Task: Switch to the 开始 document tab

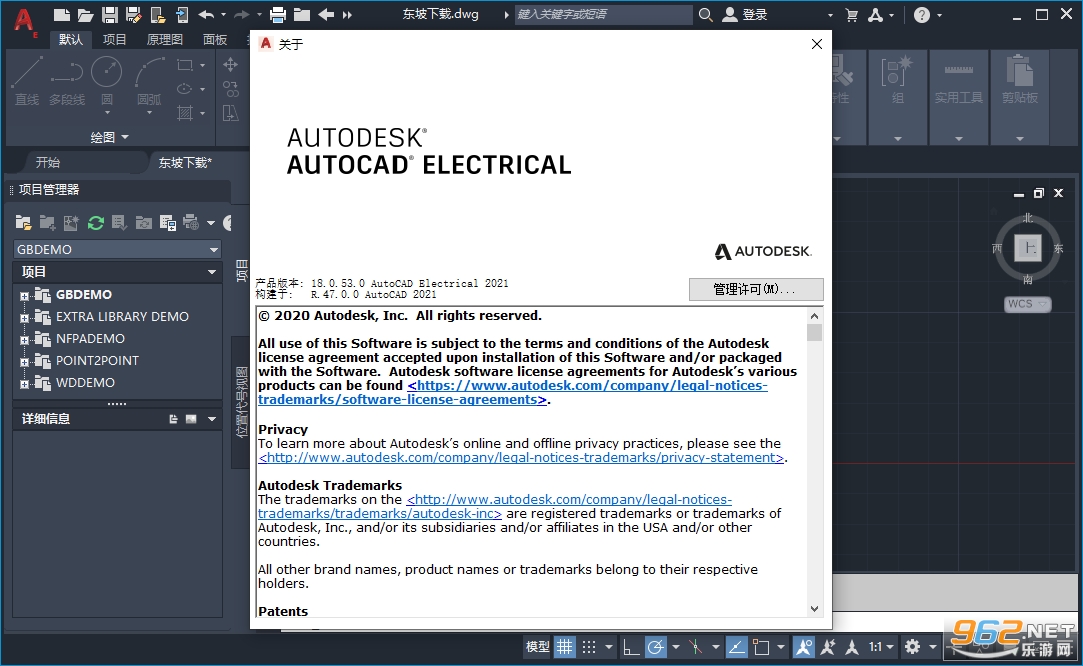Action: click(x=48, y=162)
